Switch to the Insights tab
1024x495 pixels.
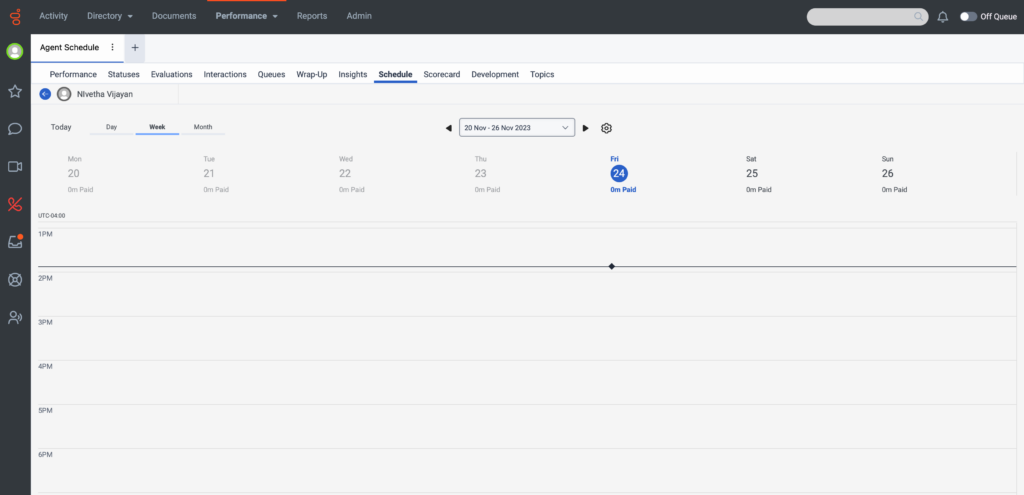353,74
